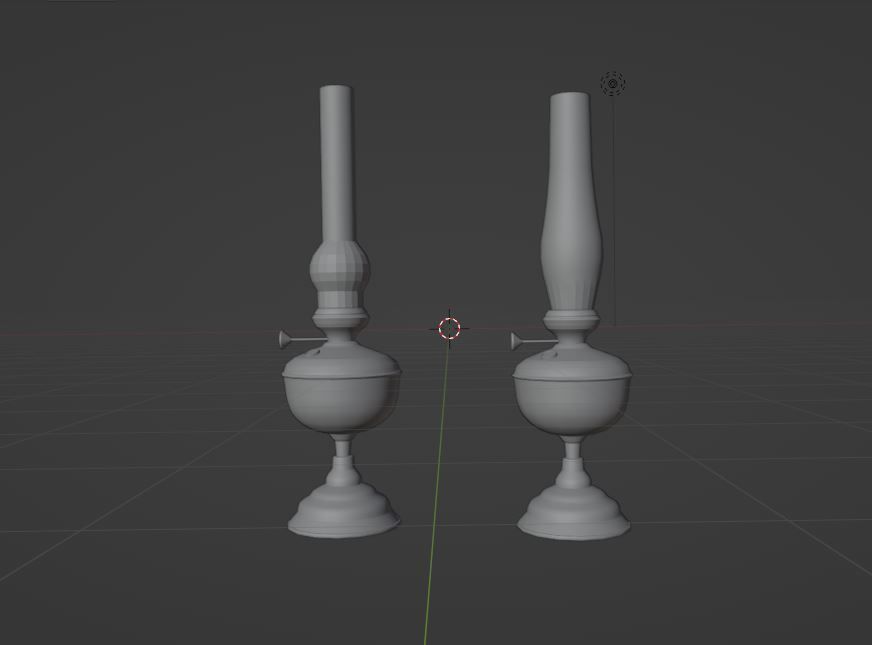Viewport: 872px width, 645px height.
Task: Select the point light object icon
Action: tap(613, 83)
